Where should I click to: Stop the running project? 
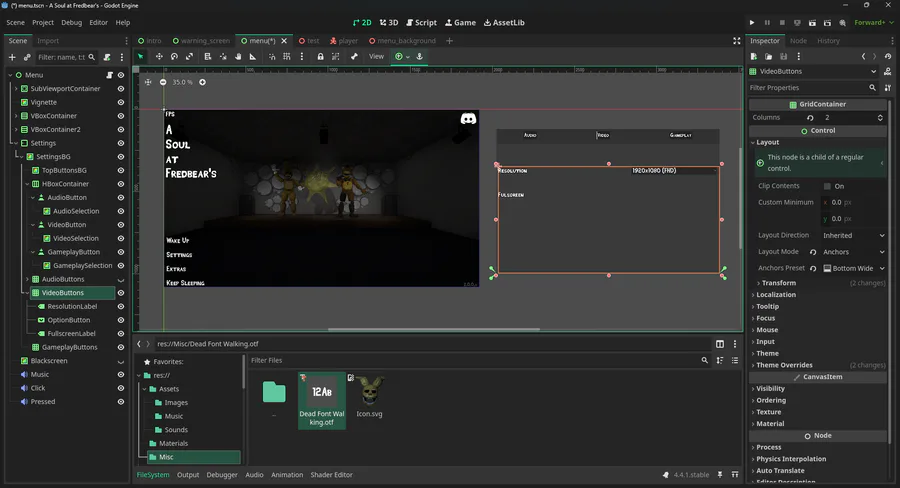tap(782, 22)
